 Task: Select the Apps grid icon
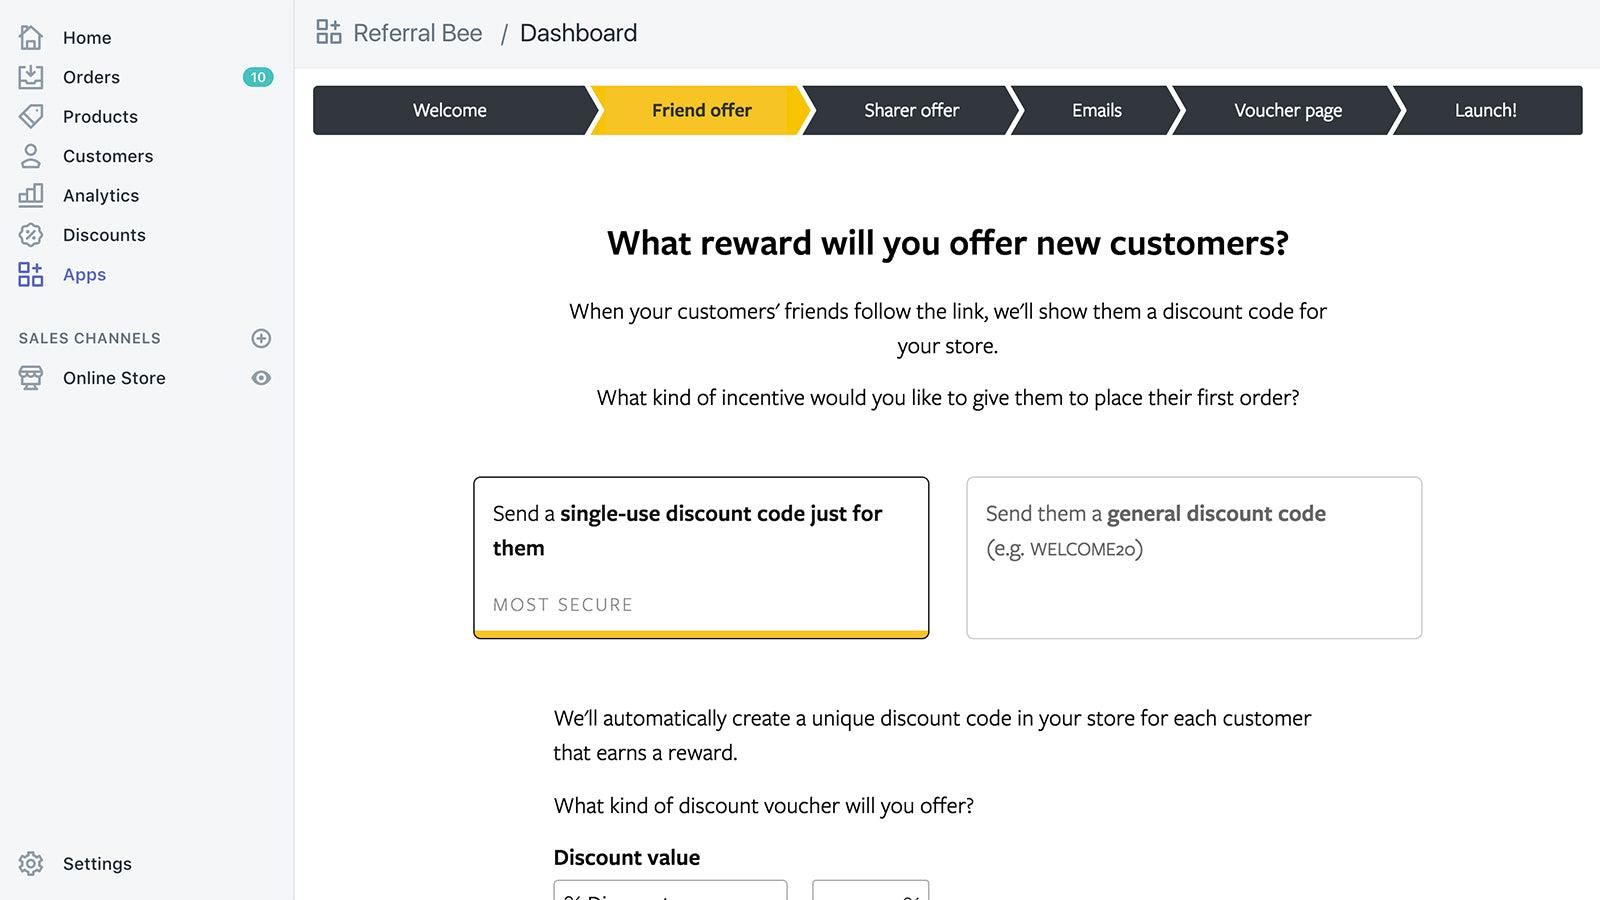tap(31, 274)
